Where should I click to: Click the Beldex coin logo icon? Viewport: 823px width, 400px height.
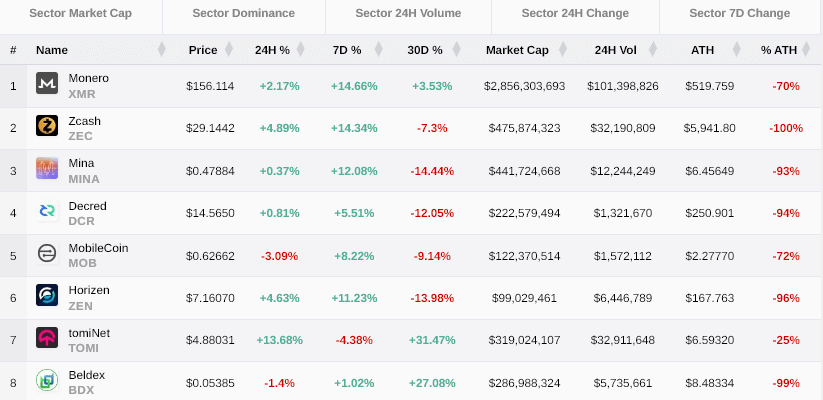47,380
